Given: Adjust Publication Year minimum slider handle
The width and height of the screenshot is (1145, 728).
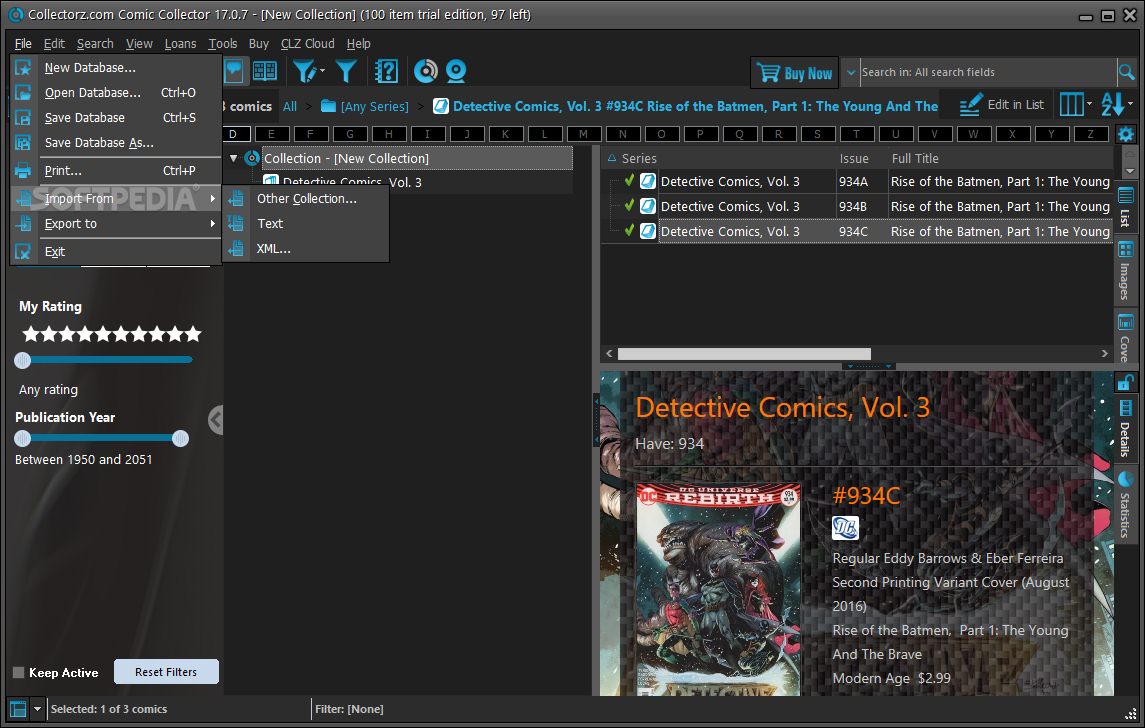Looking at the screenshot, I should [x=23, y=438].
